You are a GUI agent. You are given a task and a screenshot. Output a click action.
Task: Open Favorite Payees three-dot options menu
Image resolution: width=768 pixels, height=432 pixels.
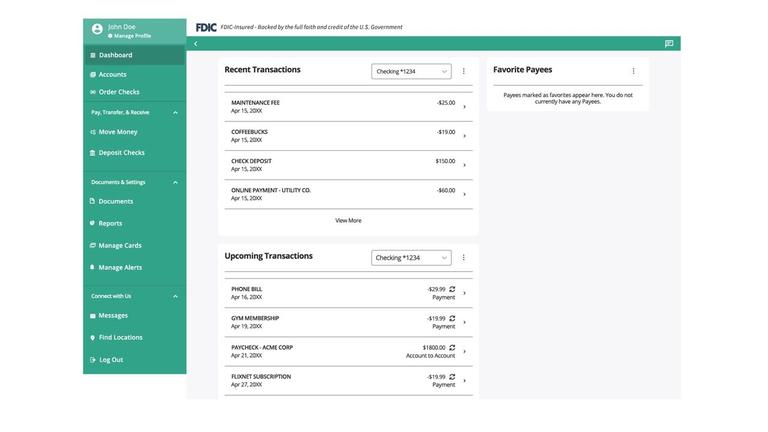[633, 71]
